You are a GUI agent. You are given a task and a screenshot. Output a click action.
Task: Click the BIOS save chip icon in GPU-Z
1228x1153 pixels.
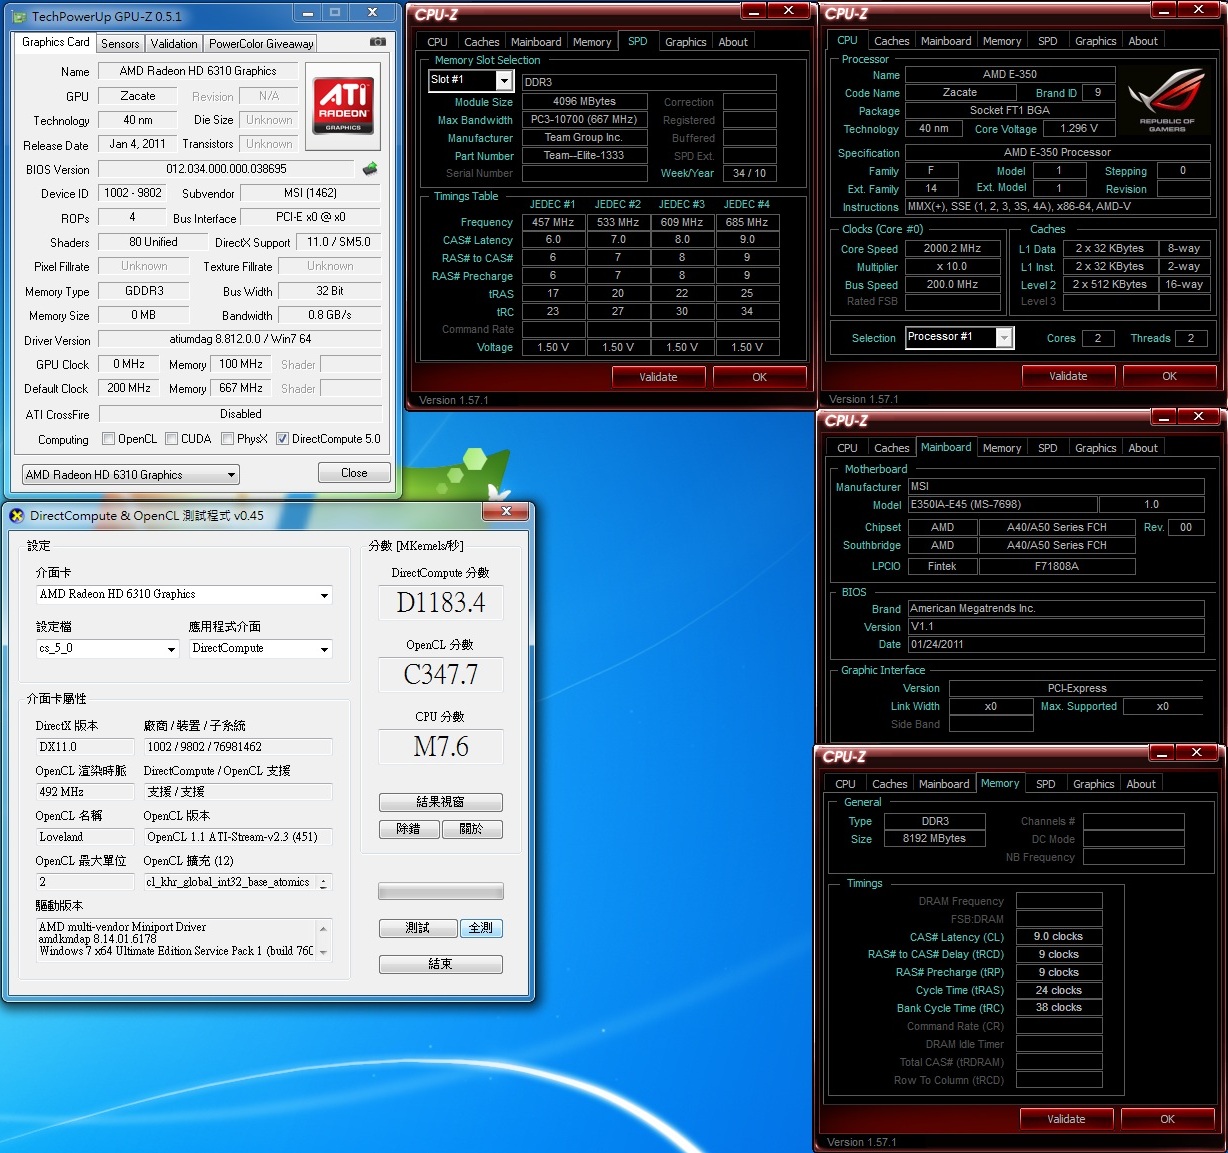370,169
